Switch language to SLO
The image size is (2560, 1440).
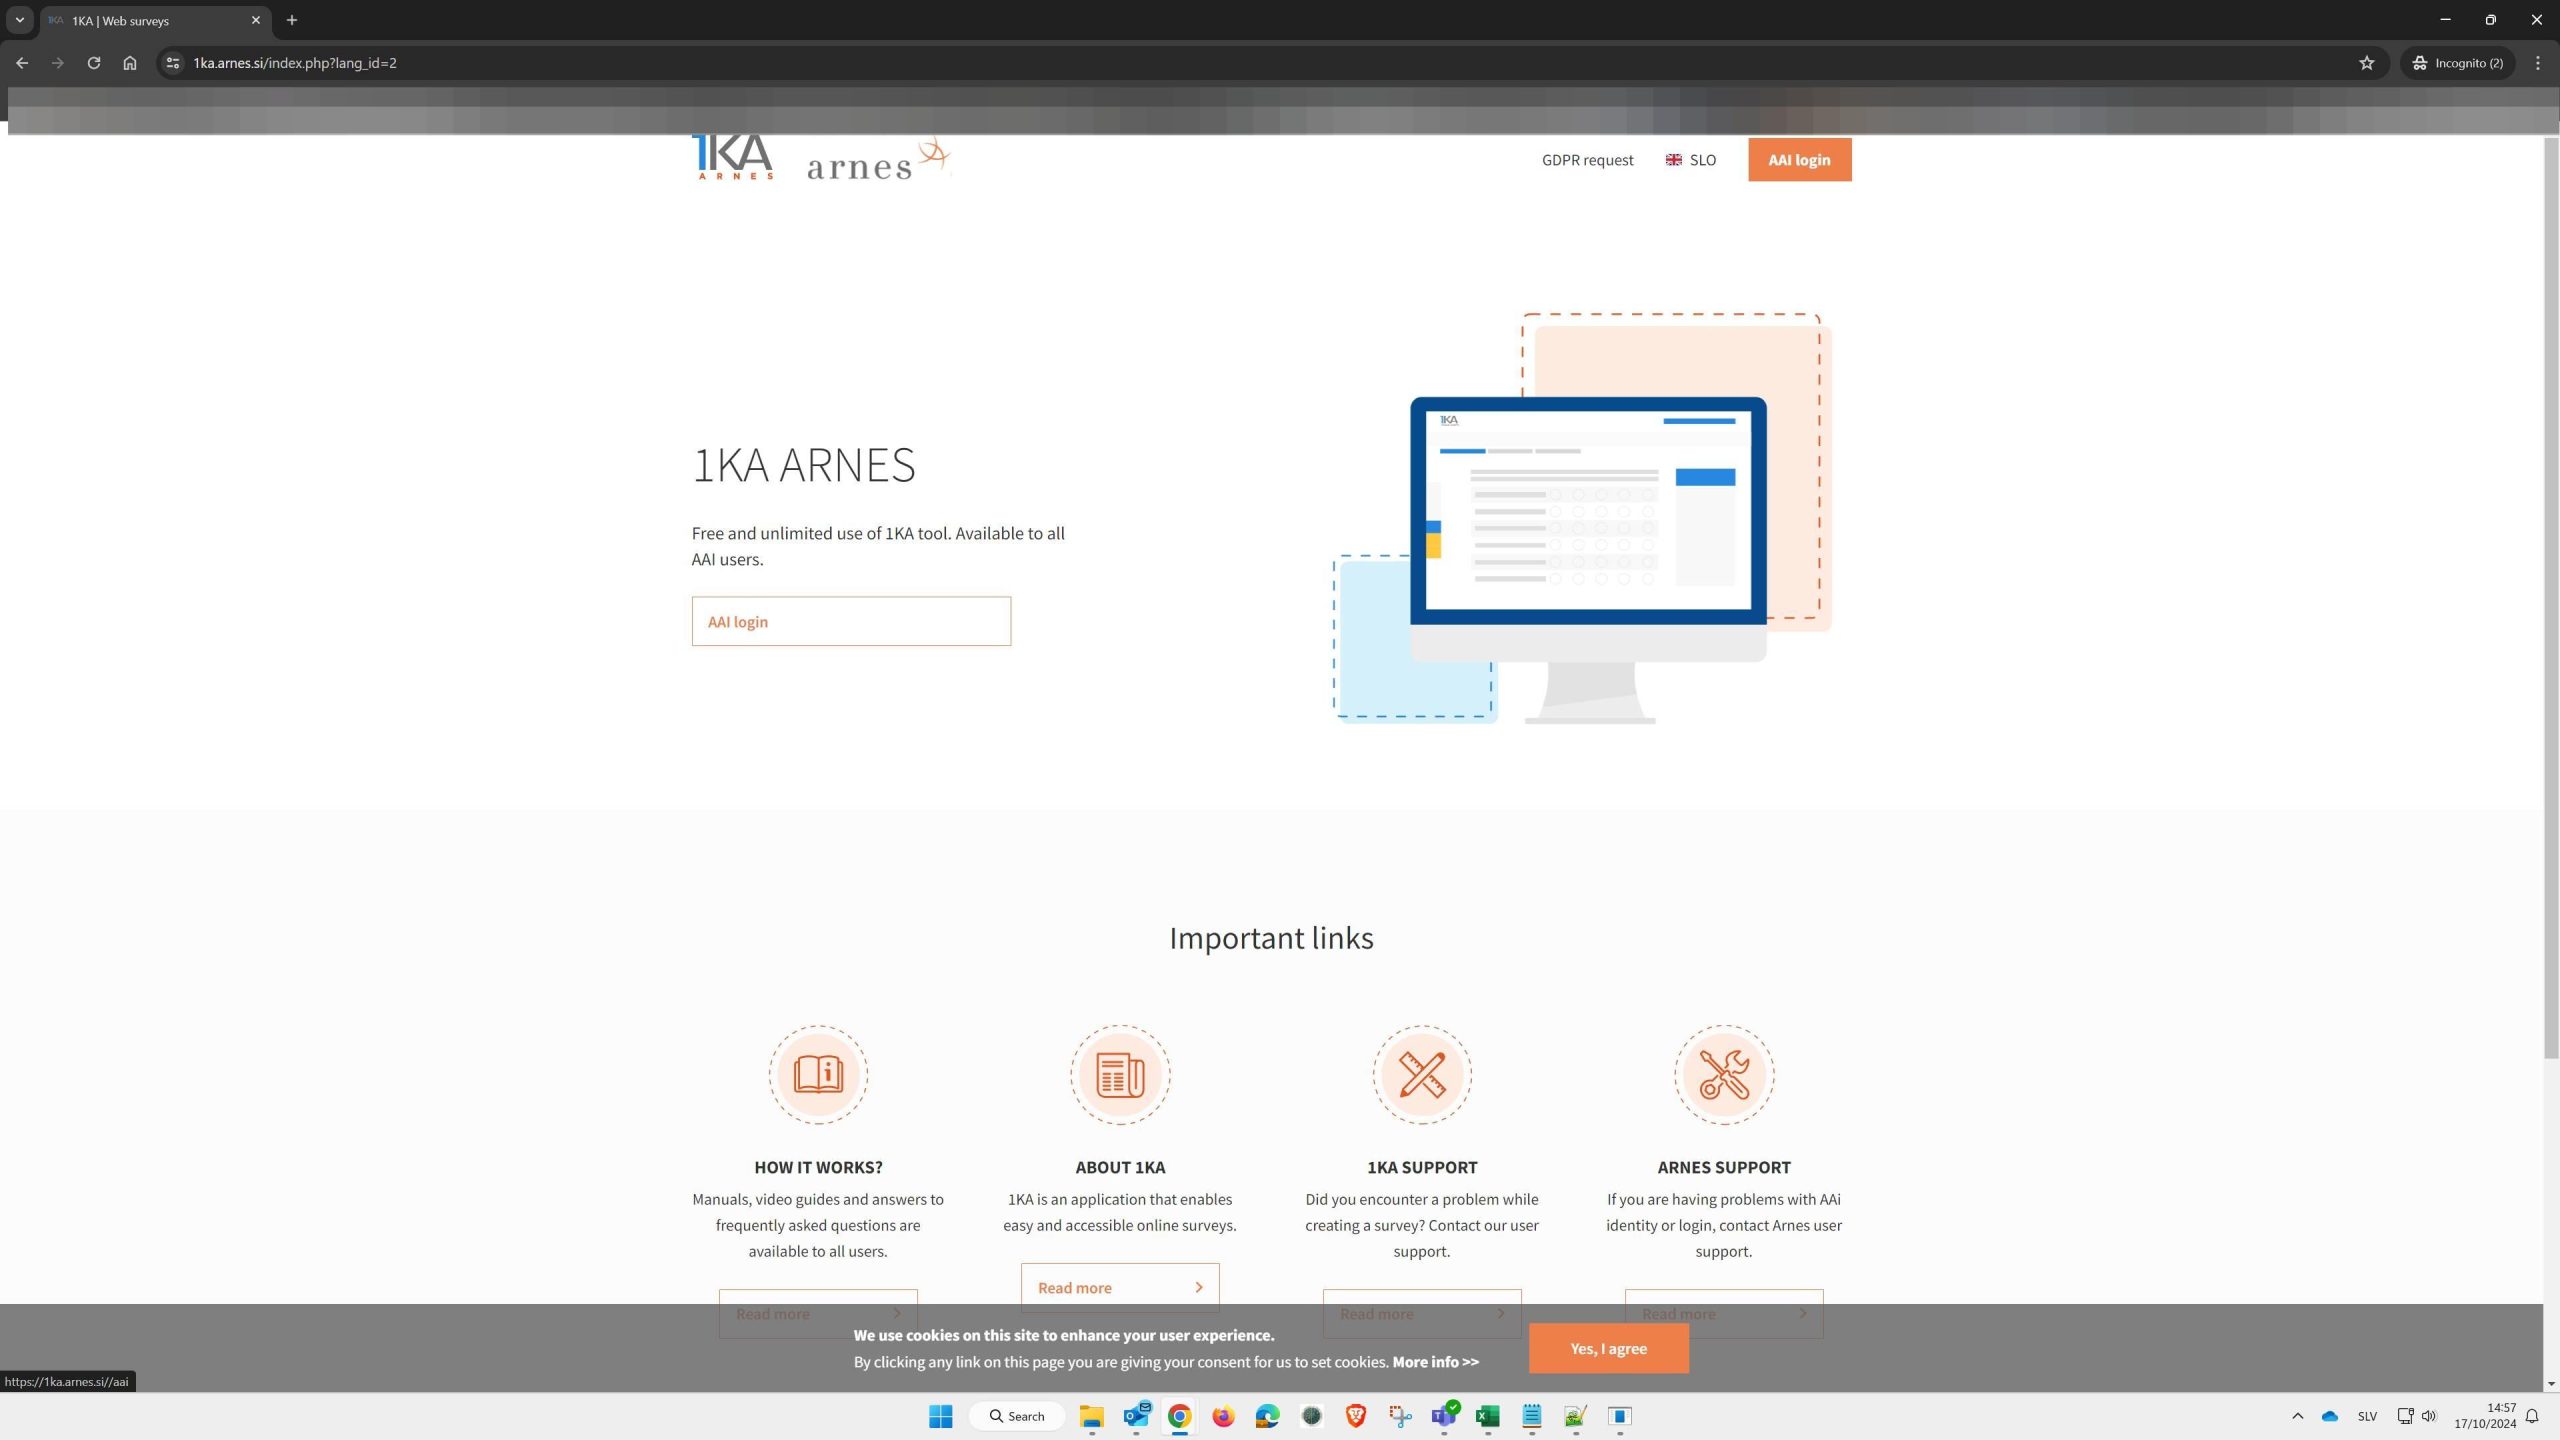1691,160
